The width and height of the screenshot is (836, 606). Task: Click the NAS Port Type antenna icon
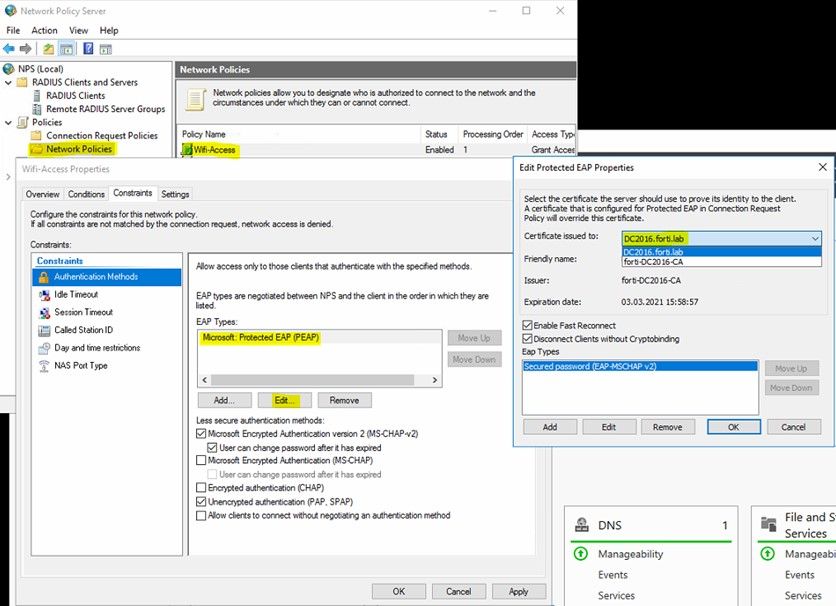44,366
